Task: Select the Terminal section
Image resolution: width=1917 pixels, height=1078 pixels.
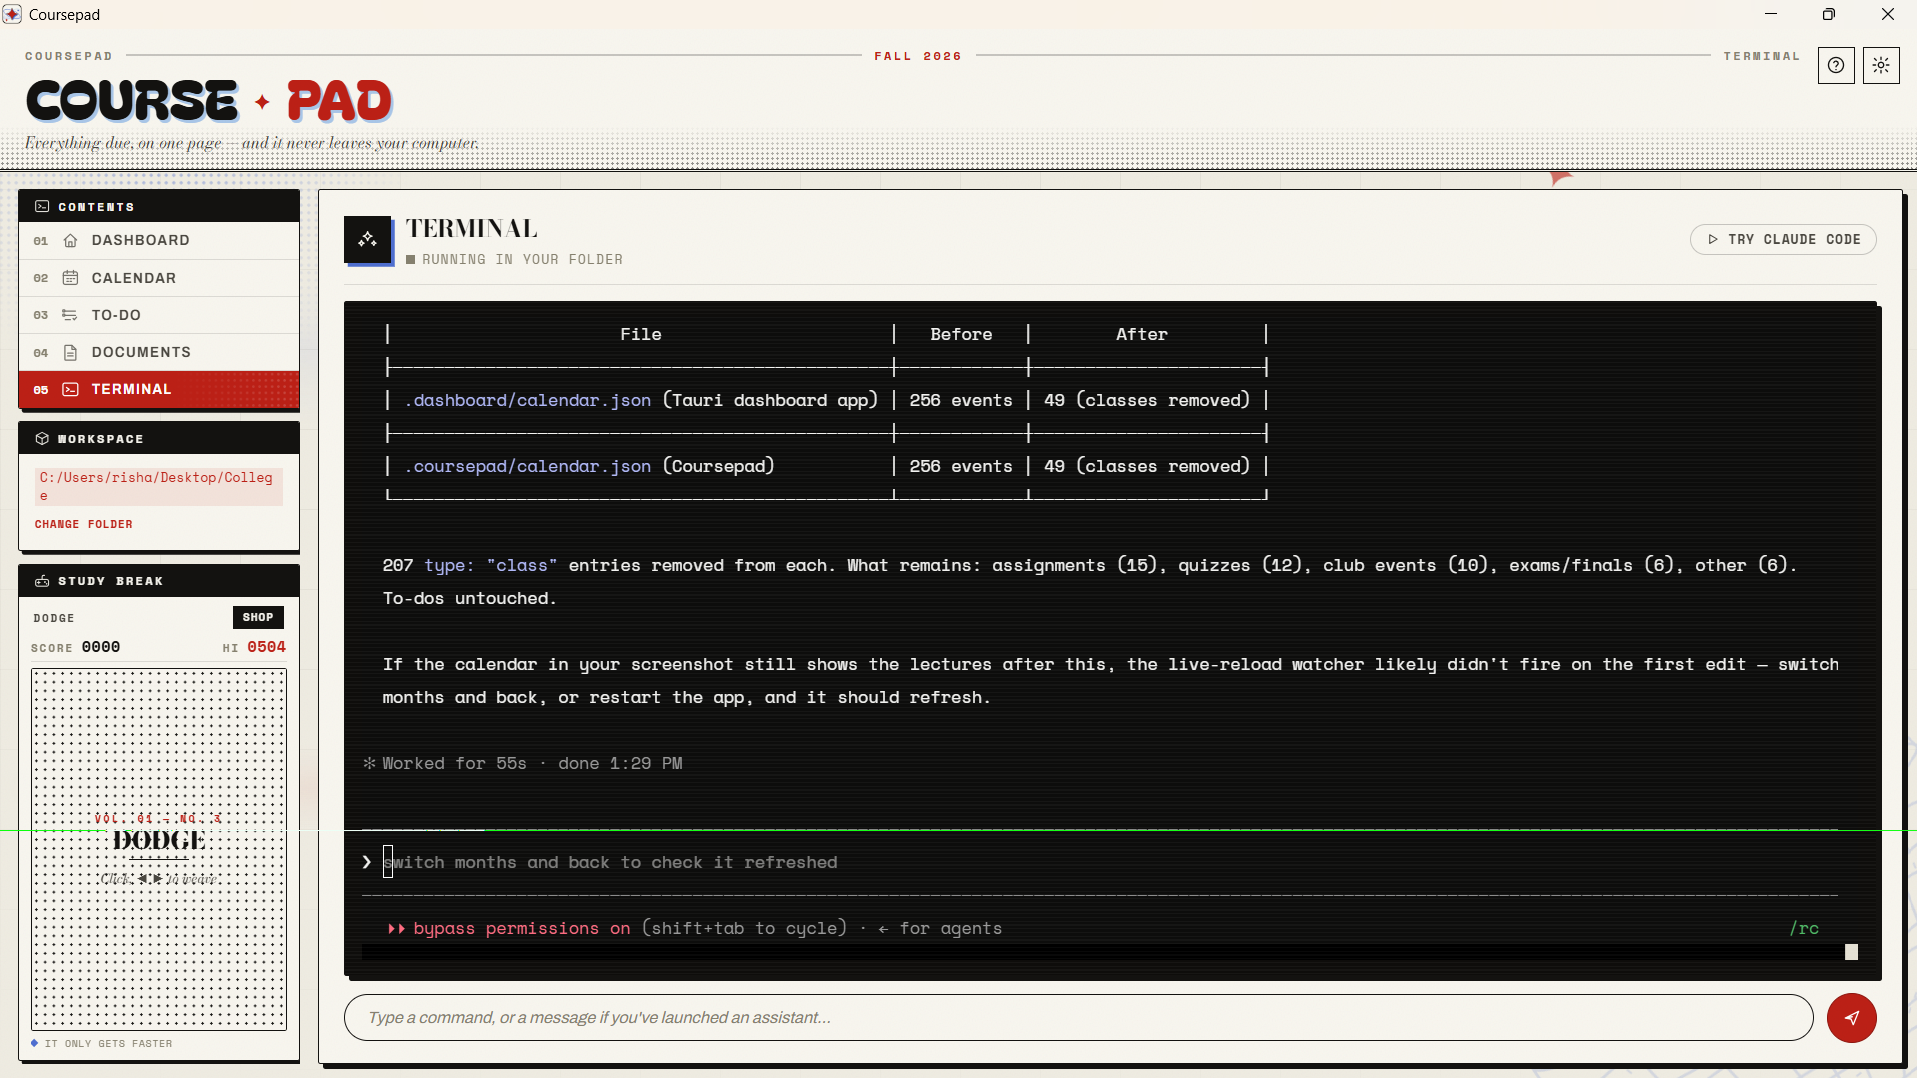Action: [159, 389]
